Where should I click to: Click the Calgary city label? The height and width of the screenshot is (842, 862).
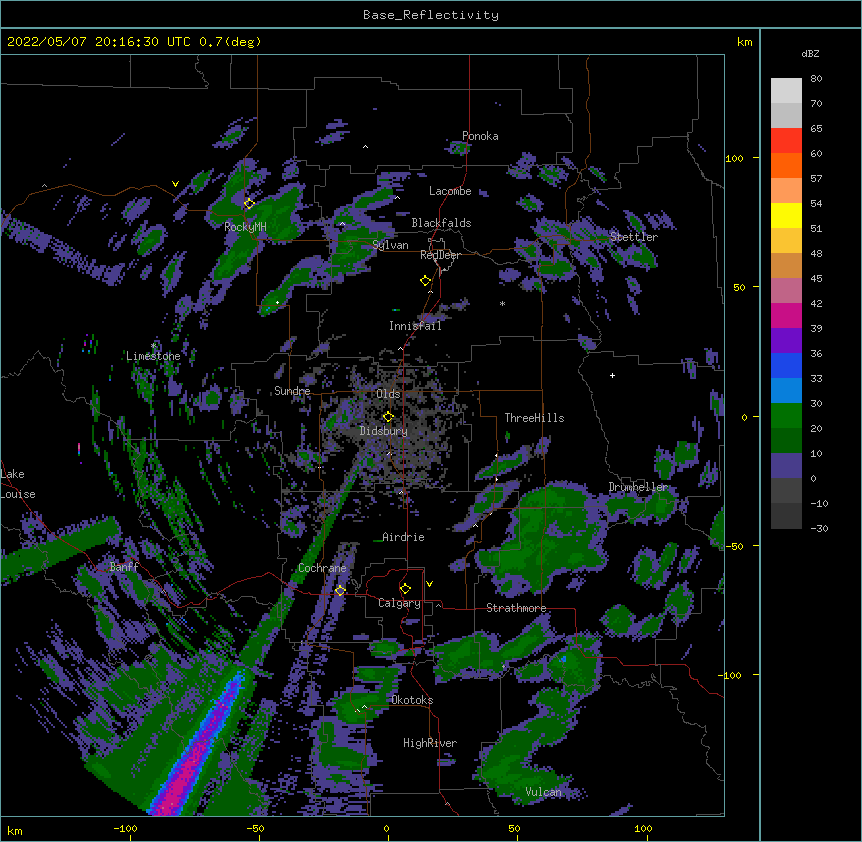click(399, 603)
